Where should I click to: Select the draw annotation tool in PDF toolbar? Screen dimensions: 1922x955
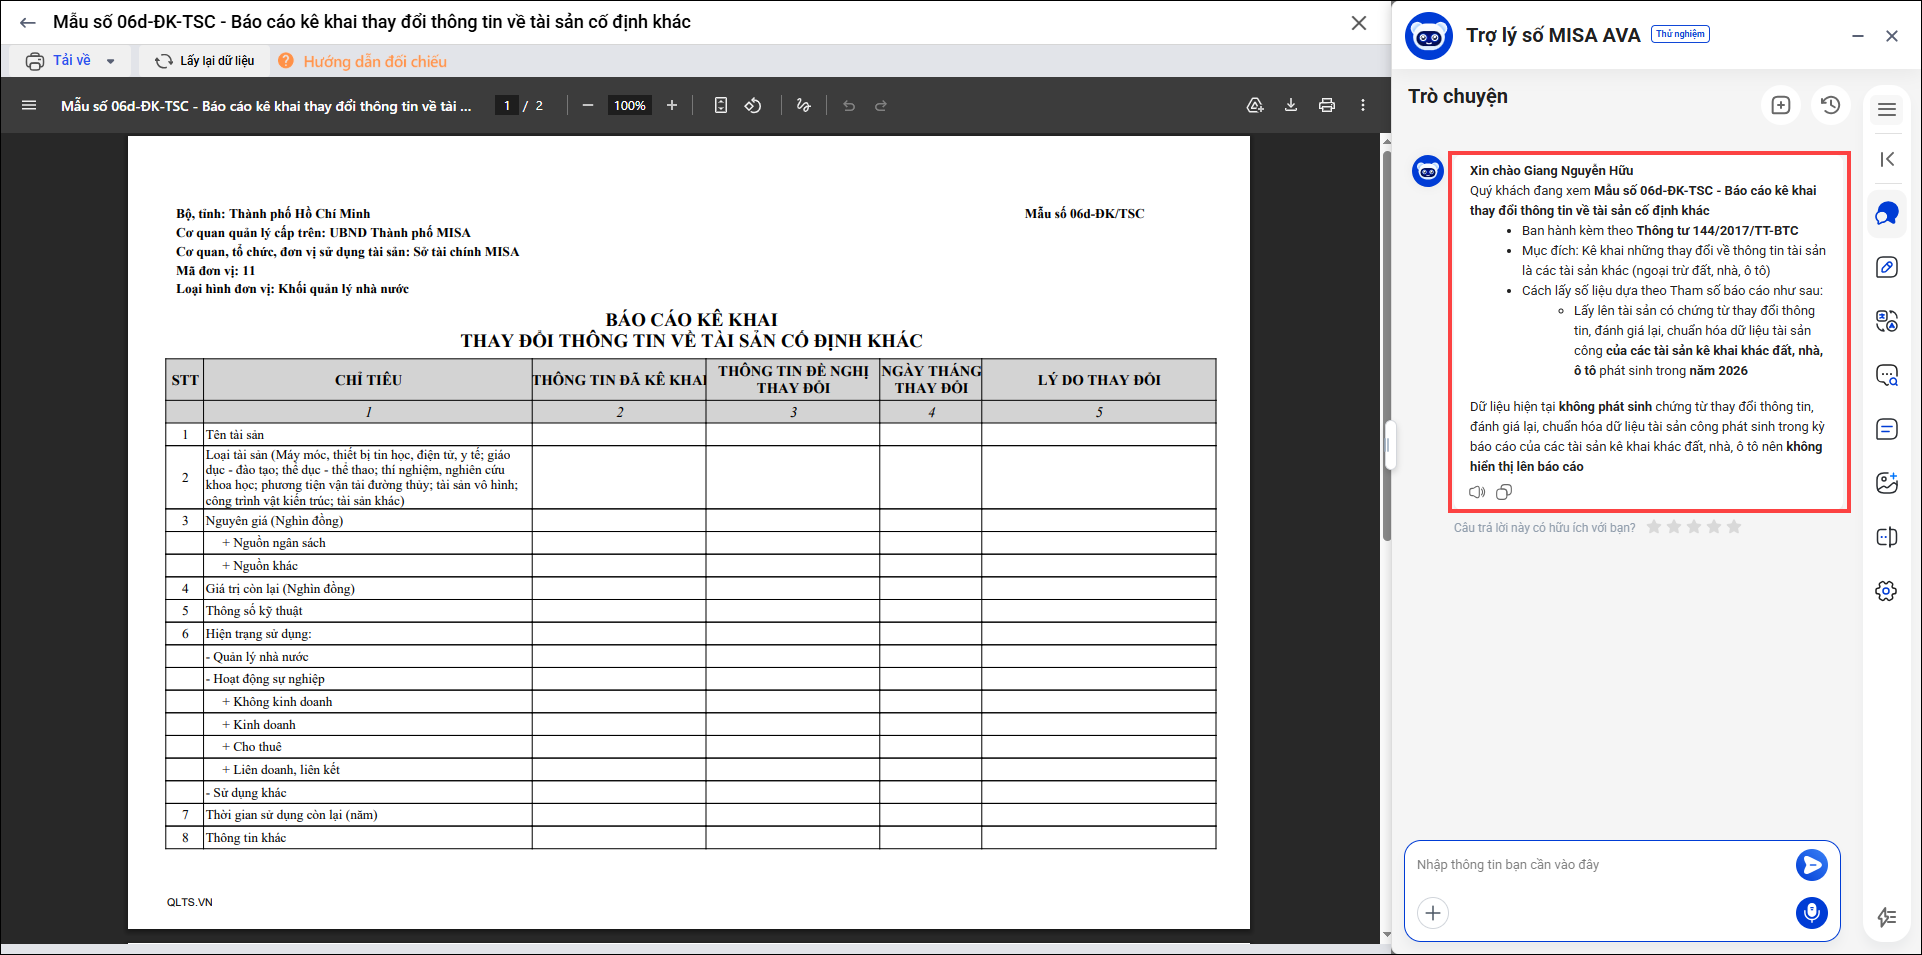[803, 105]
